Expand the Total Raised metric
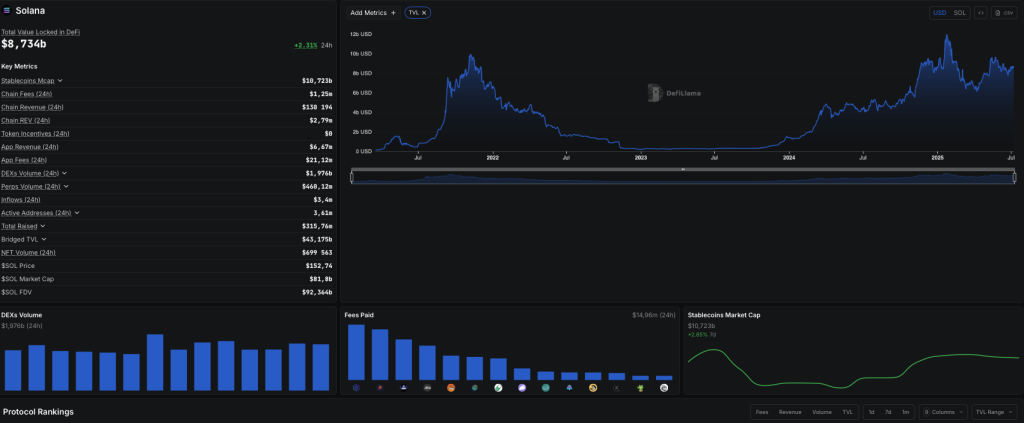This screenshot has height=423, width=1024. [x=42, y=226]
